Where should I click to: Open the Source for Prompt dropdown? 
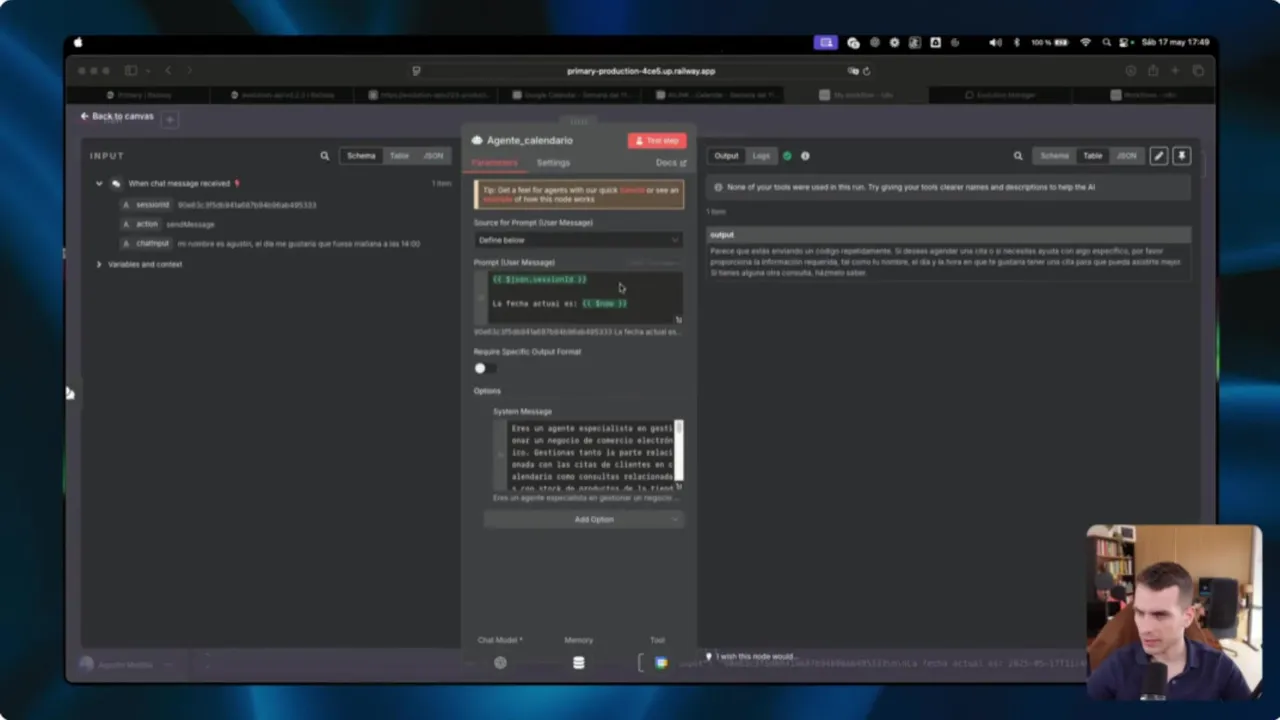coord(578,240)
